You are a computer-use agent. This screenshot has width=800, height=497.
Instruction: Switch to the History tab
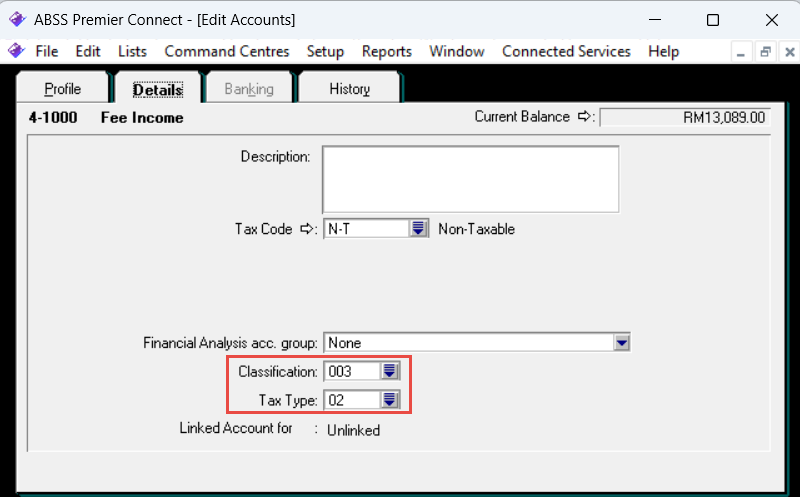click(349, 89)
